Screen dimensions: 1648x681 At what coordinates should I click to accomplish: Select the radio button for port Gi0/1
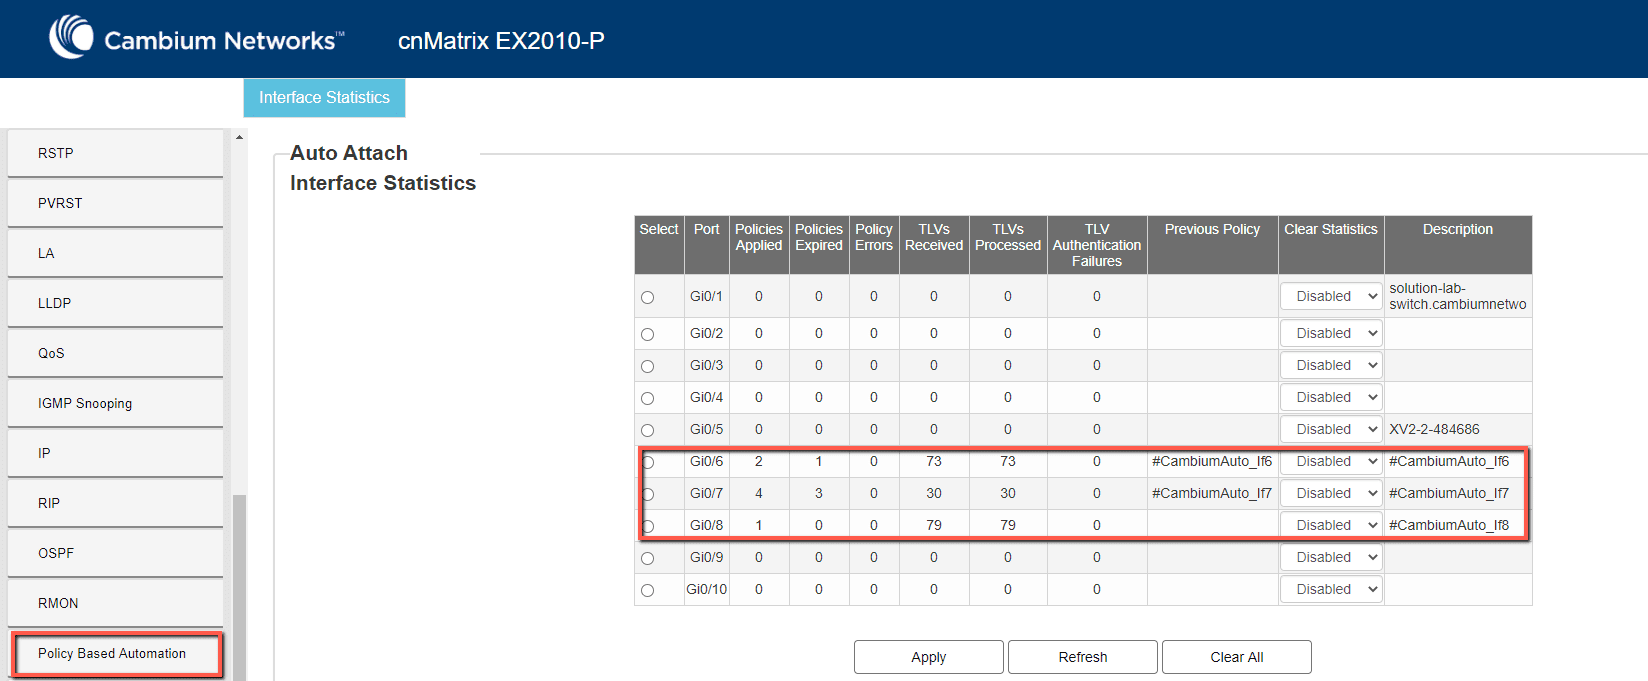pos(648,297)
